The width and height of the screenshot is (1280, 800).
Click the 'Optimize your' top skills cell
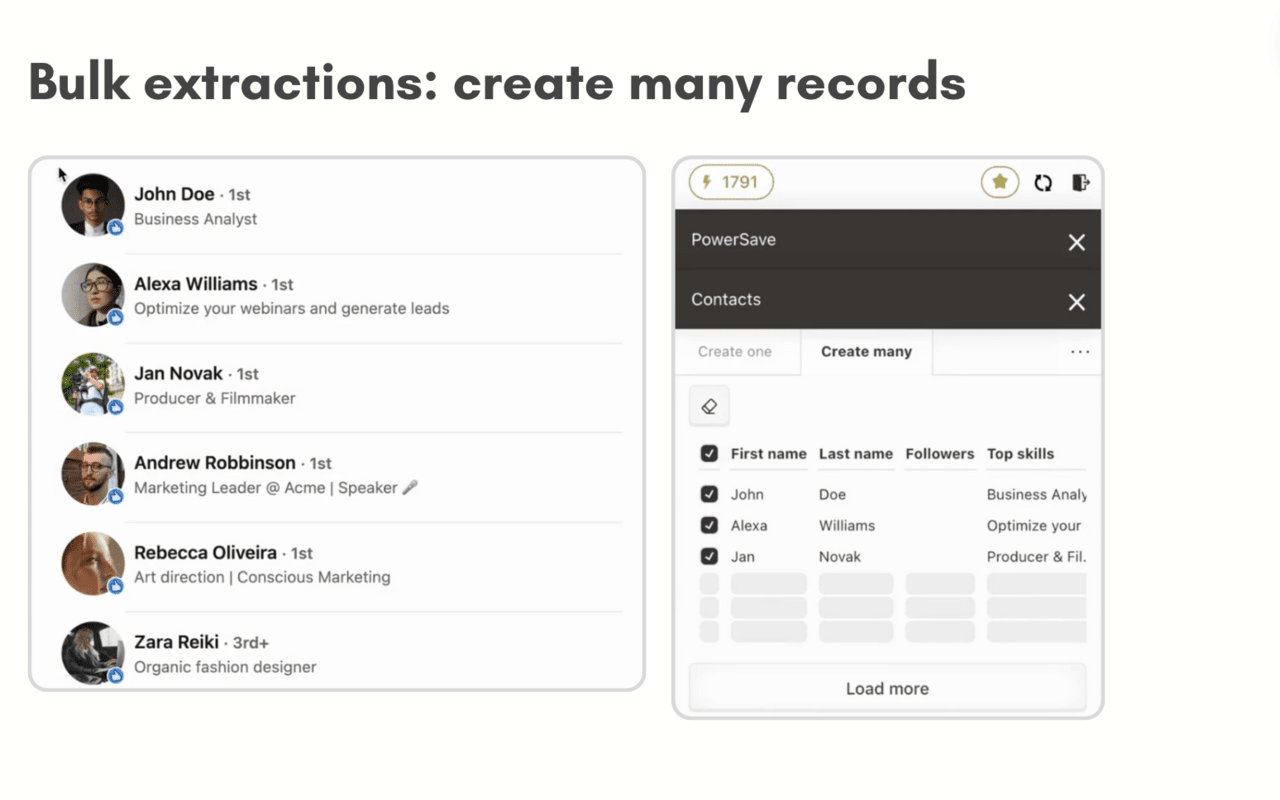coord(1034,525)
